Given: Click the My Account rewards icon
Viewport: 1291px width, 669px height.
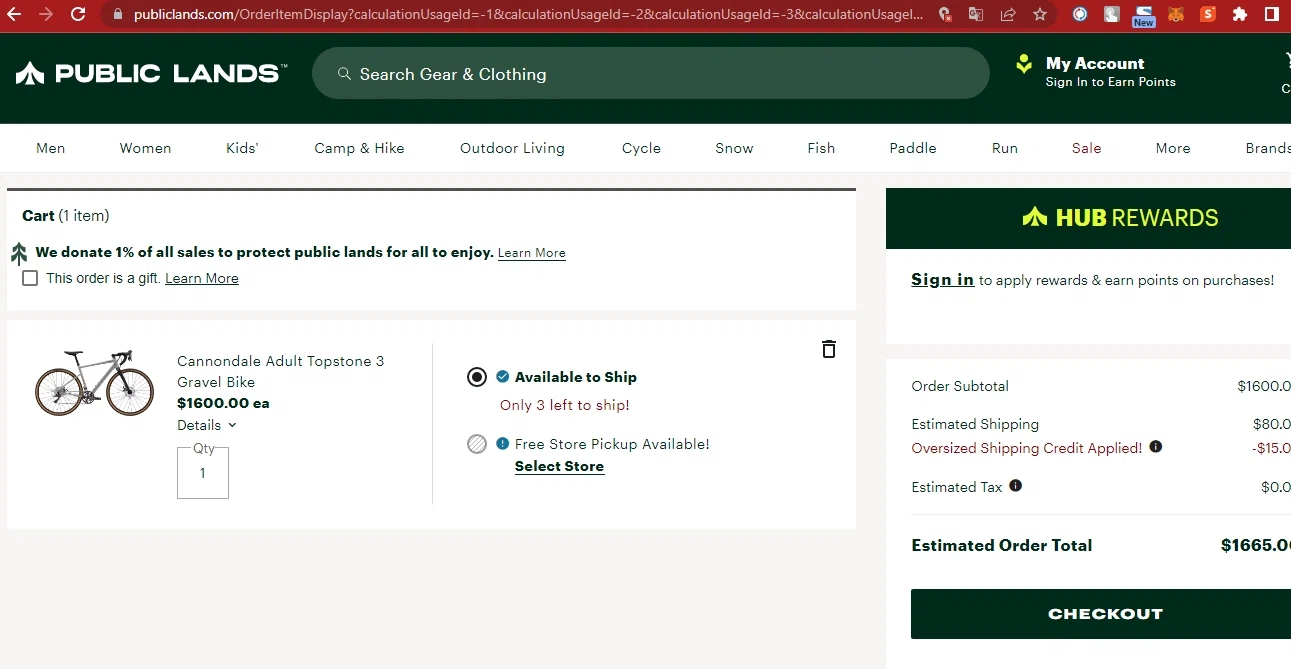Looking at the screenshot, I should [x=1024, y=65].
